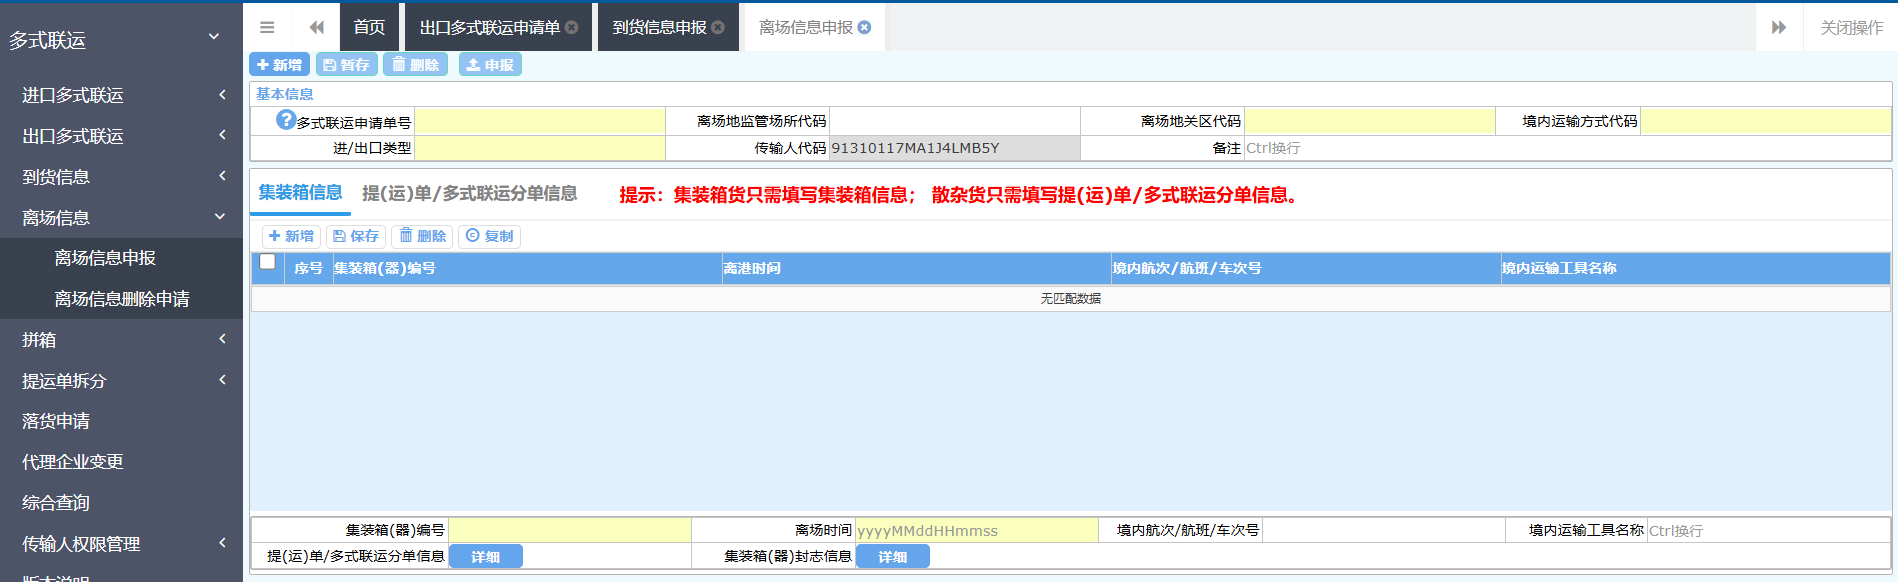Expand the 拼箱 menu
The image size is (1898, 582).
pos(121,340)
